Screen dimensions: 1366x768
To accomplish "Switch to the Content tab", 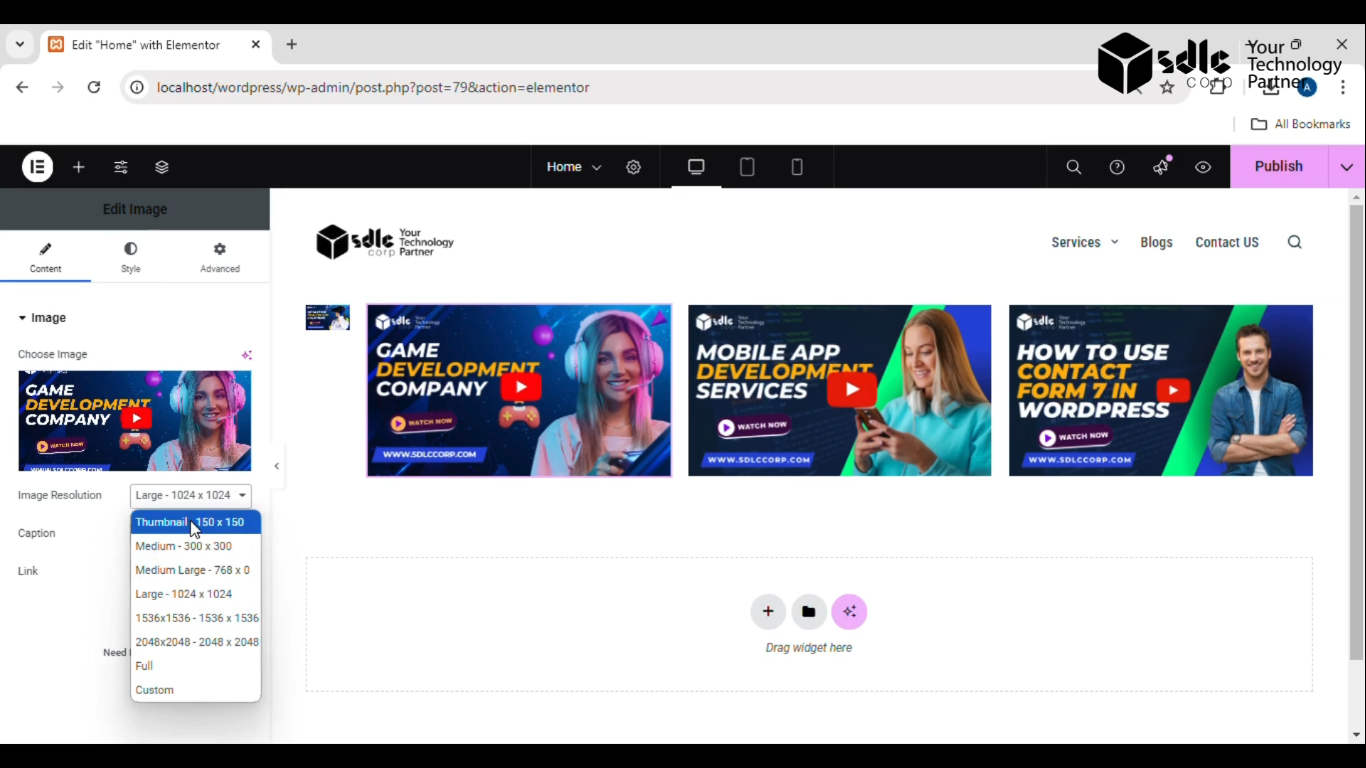I will click(x=45, y=257).
